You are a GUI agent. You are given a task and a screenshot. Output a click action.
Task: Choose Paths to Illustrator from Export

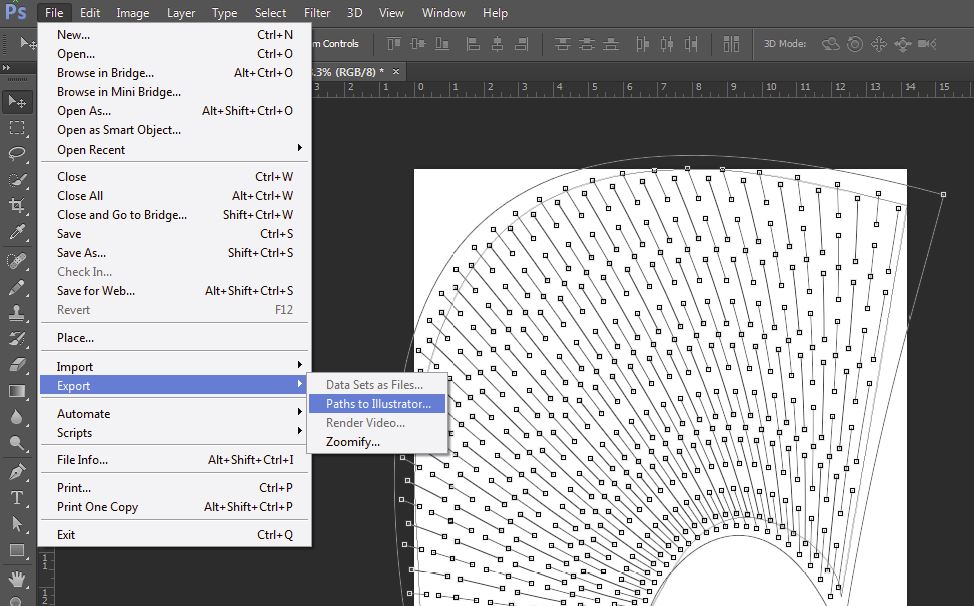tap(378, 404)
